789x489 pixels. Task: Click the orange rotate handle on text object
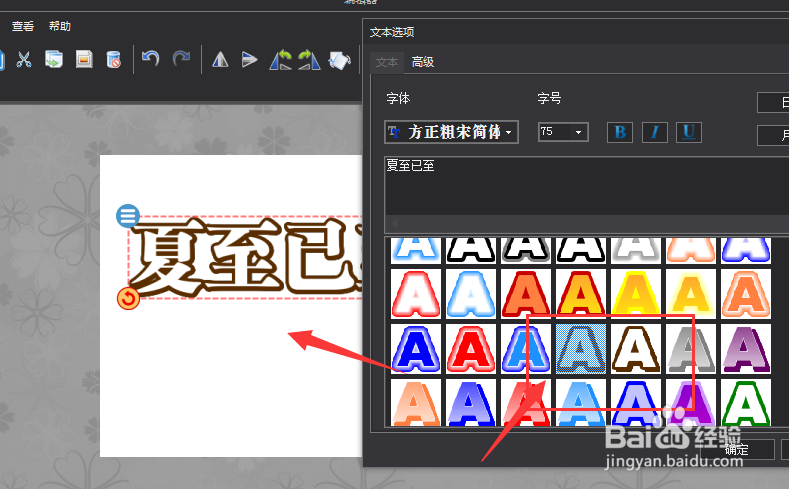[128, 298]
